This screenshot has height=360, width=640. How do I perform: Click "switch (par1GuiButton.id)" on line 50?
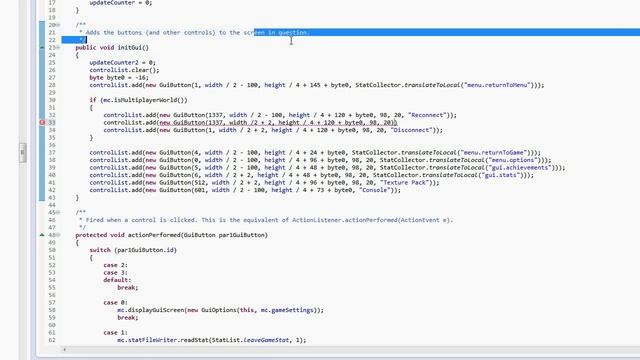(x=133, y=250)
